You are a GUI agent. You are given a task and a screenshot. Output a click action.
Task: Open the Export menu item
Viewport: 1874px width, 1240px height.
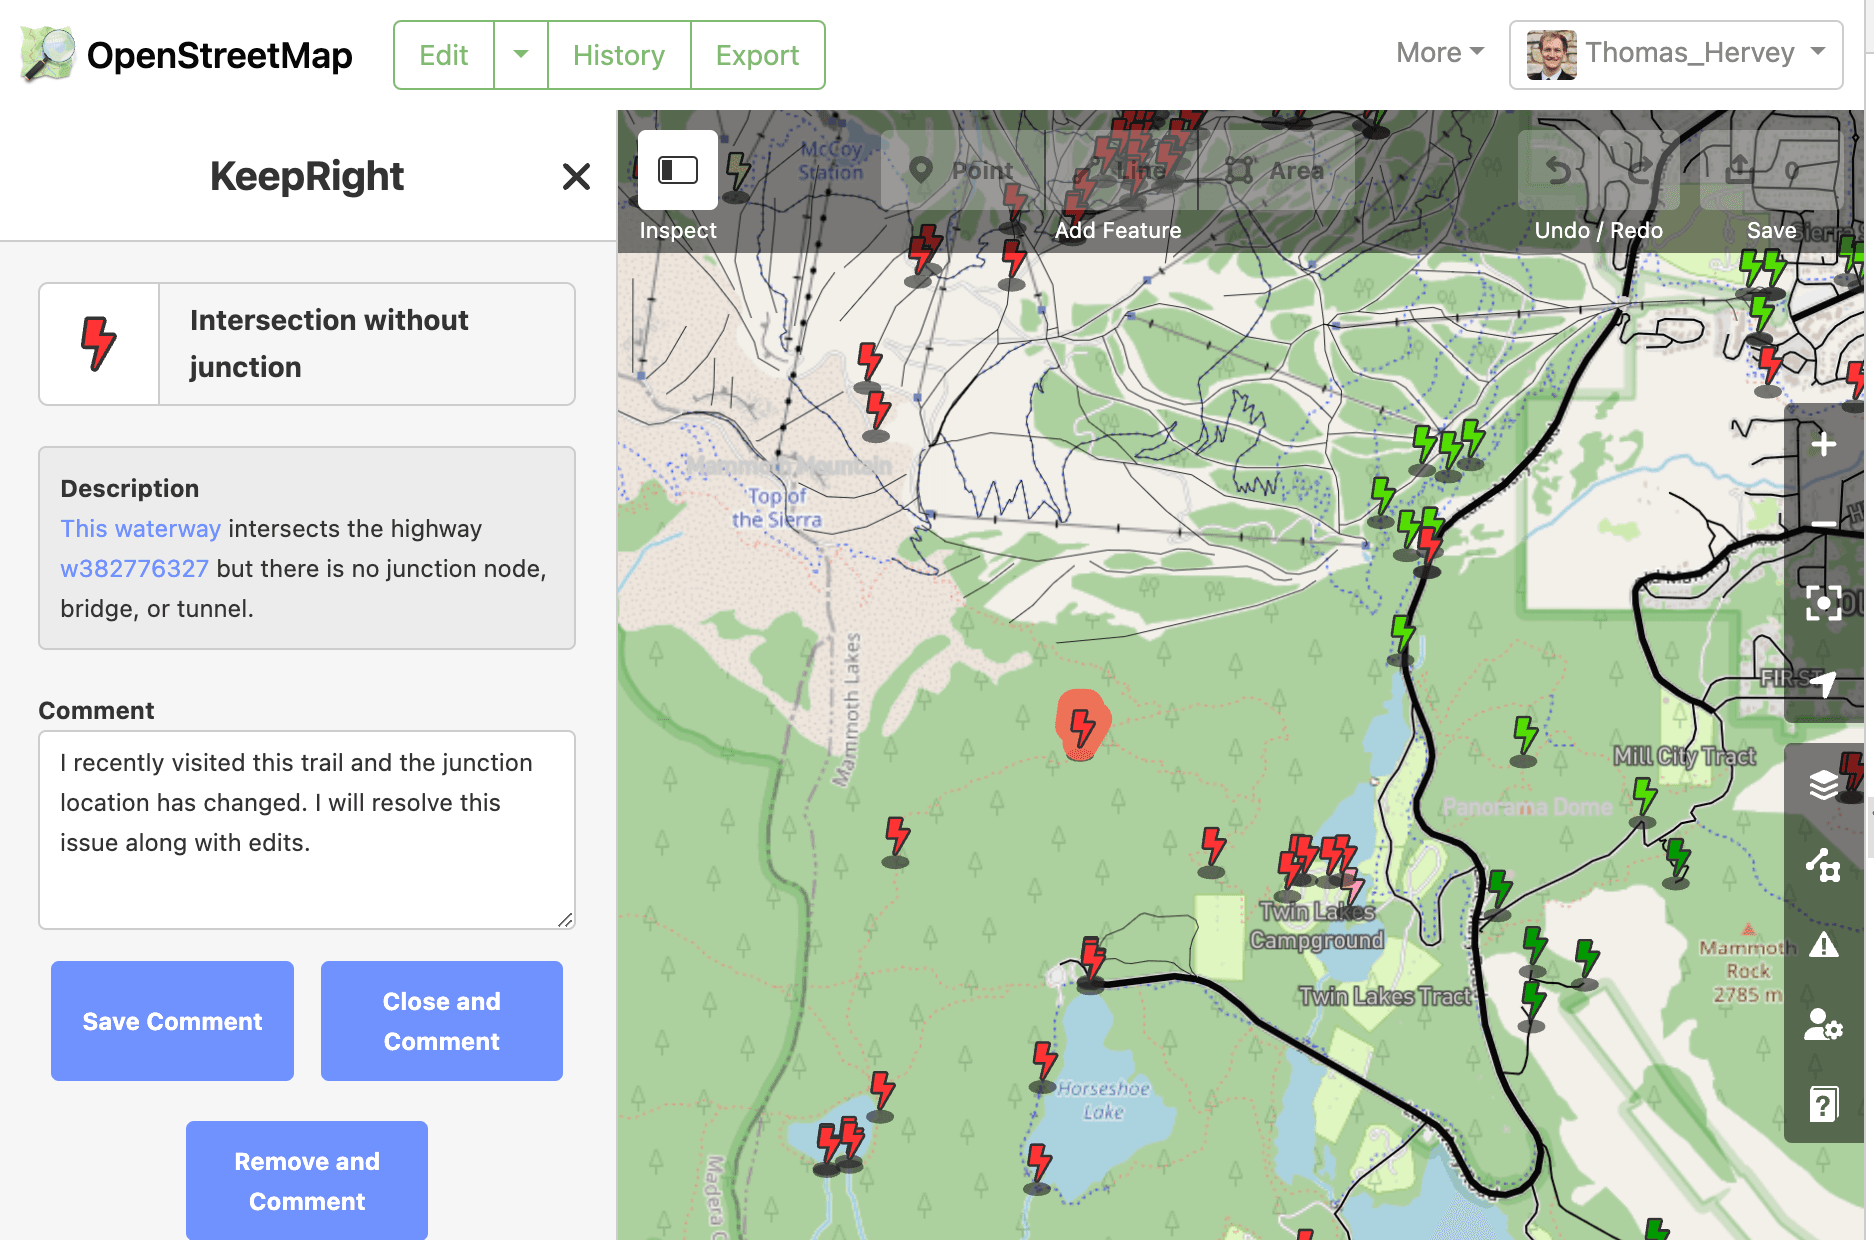coord(757,55)
